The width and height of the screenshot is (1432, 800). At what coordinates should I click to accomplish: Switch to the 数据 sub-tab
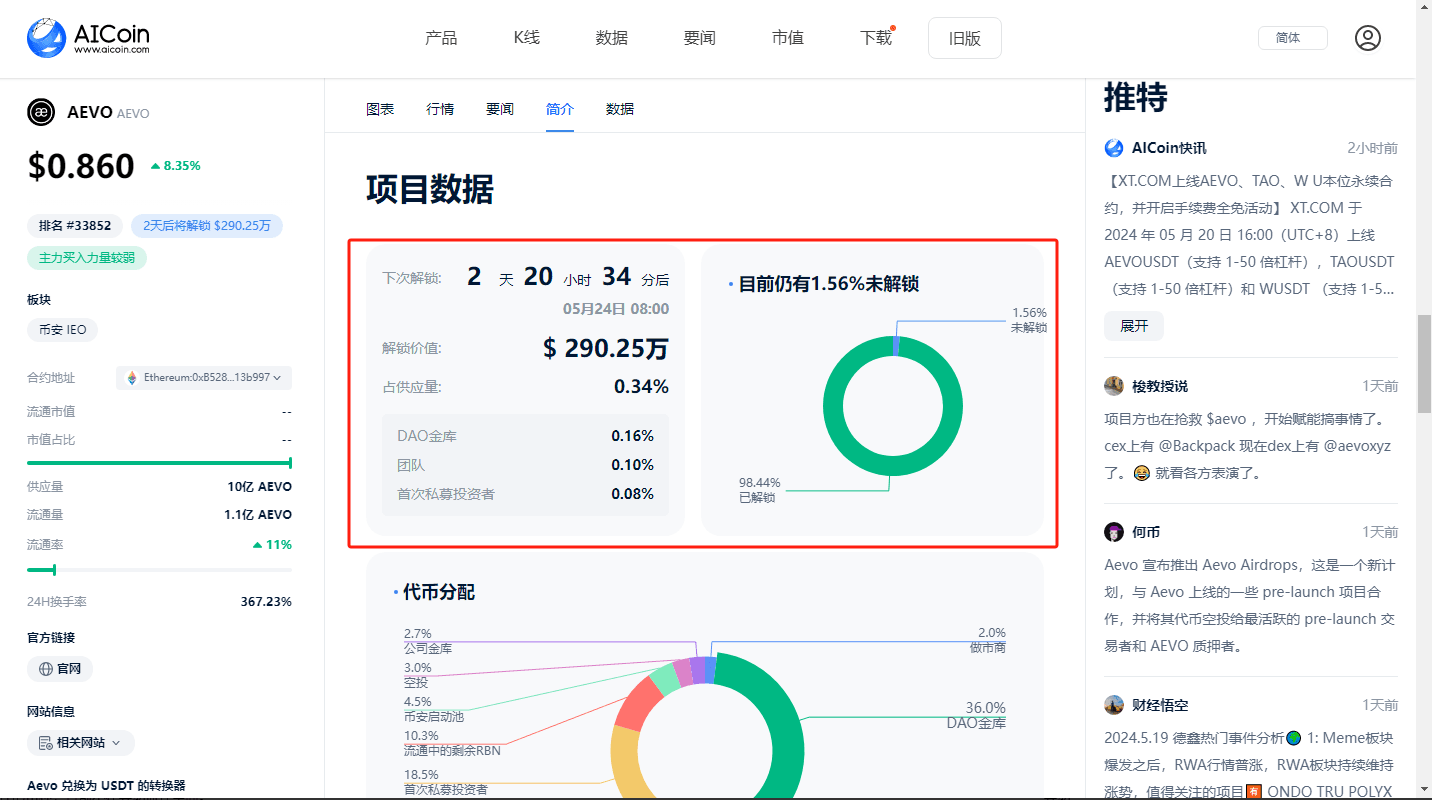pyautogui.click(x=620, y=109)
